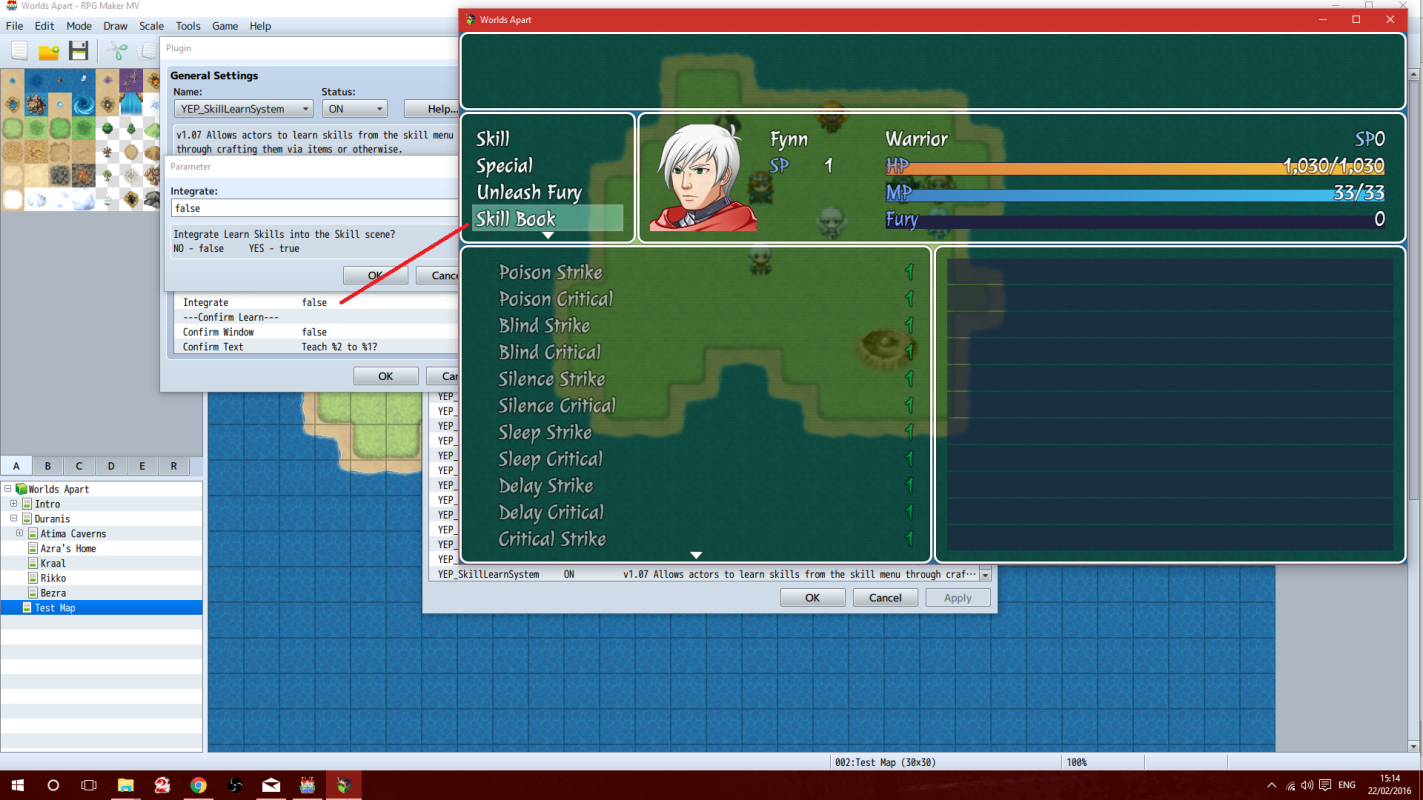Screen dimensions: 1423x800
Task: Click Fynn's character portrait
Action: point(703,177)
